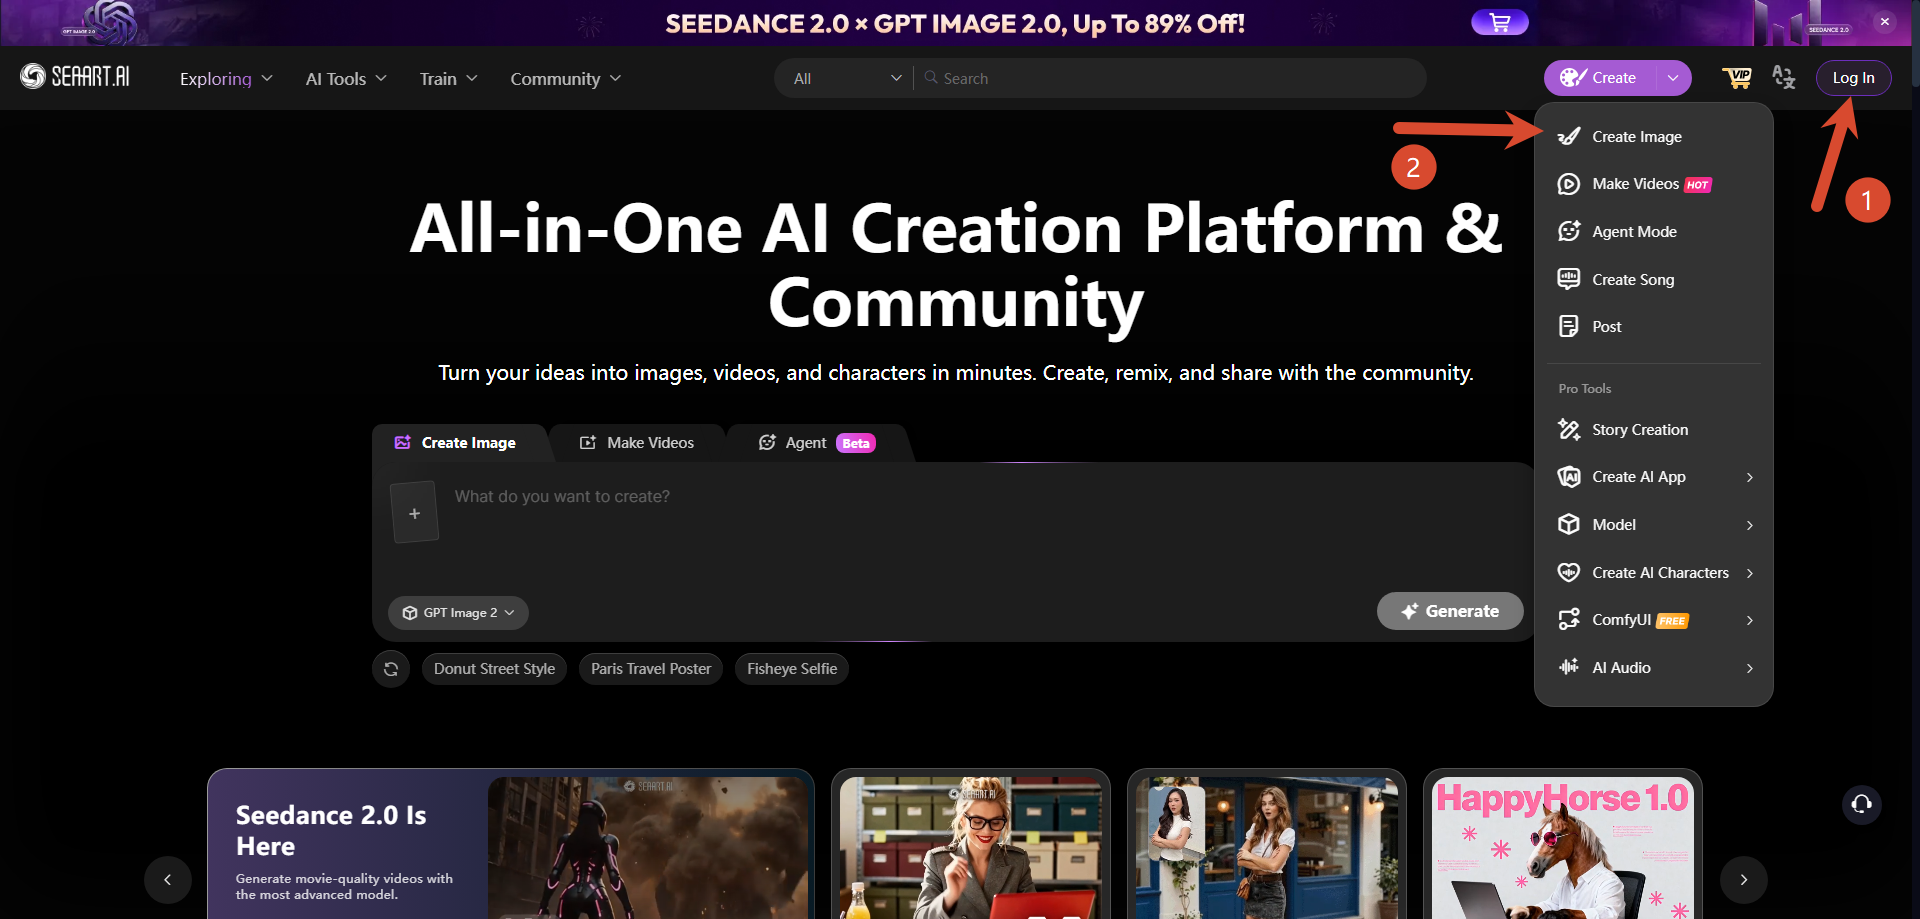Image resolution: width=1920 pixels, height=919 pixels.
Task: Open the language translation icon
Action: click(x=1783, y=78)
